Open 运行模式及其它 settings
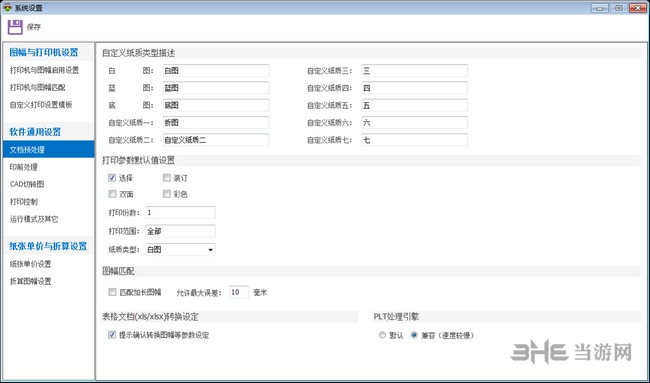Viewport: 650px width, 383px height. (34, 219)
